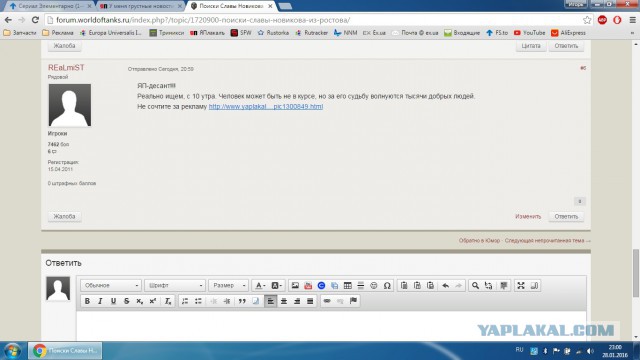
Task: Open REaLmiST user profile link
Action: 66,67
